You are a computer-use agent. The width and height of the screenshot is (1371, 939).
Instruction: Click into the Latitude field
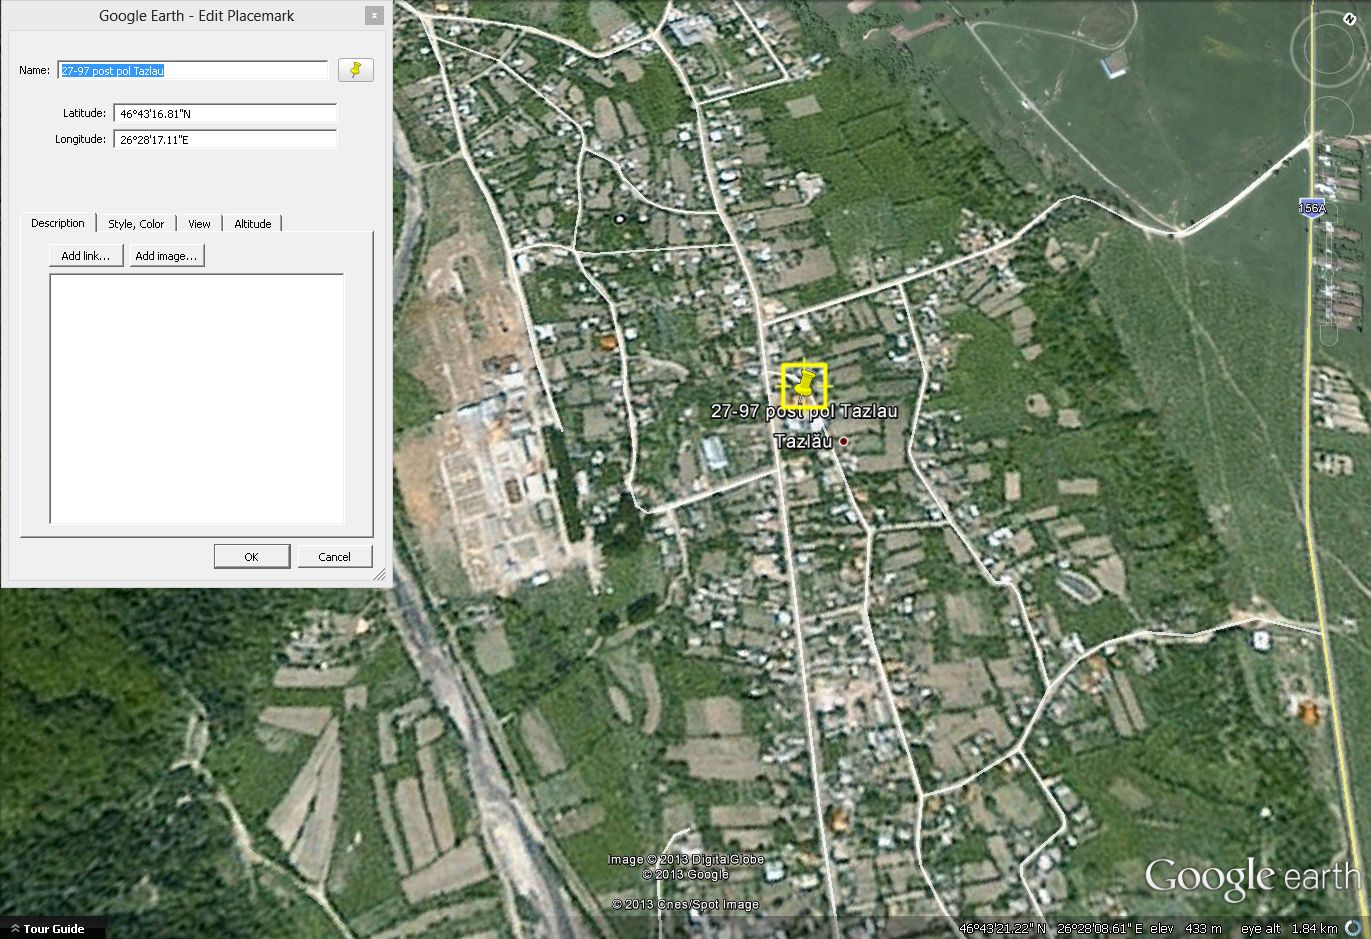click(225, 114)
